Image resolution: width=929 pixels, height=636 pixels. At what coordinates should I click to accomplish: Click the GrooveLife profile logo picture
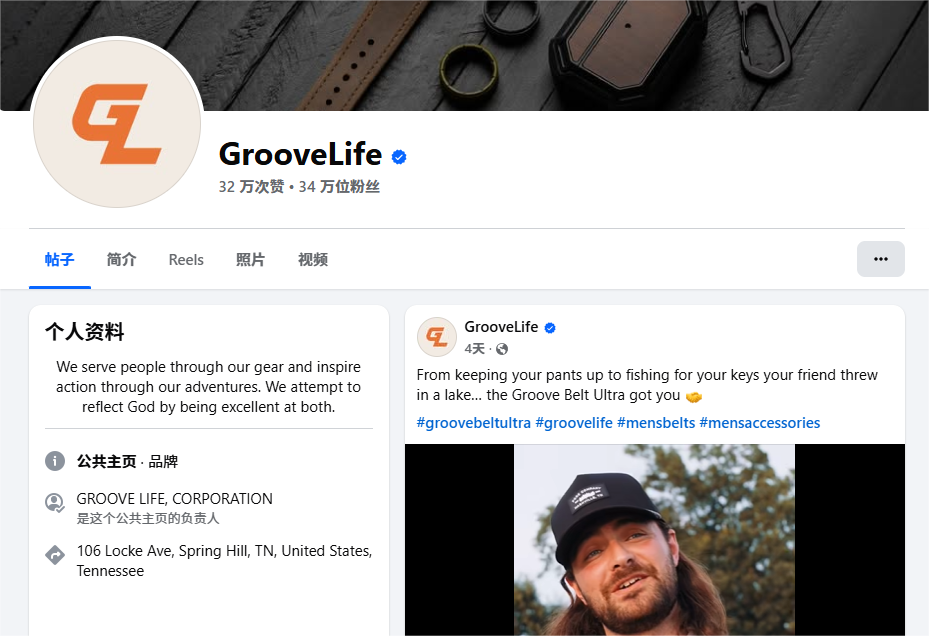tap(117, 123)
